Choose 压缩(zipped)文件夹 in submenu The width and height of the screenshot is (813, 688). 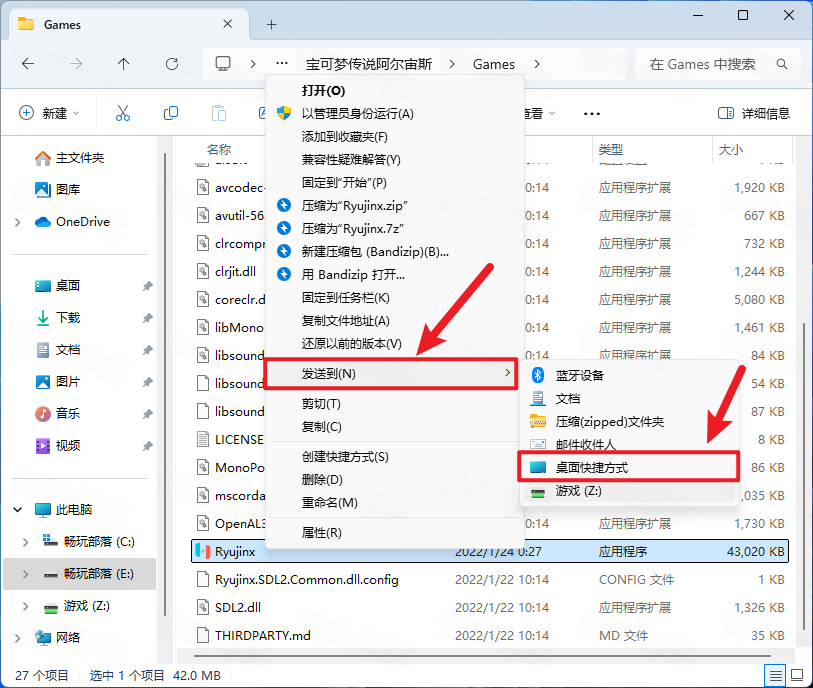pyautogui.click(x=629, y=422)
